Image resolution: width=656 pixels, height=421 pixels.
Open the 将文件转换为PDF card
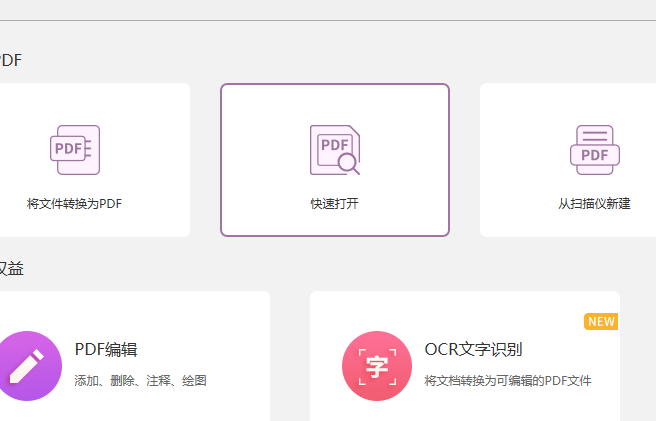[95, 160]
